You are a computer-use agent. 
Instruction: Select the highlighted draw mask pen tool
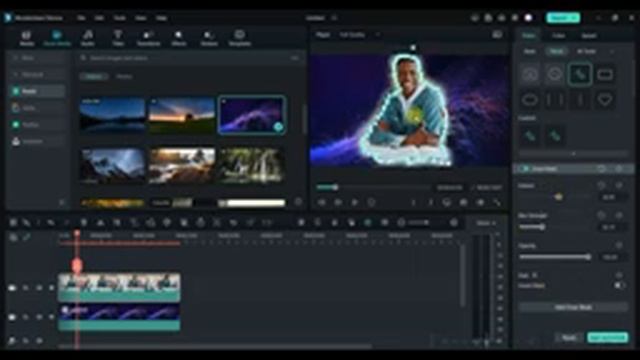coord(580,74)
